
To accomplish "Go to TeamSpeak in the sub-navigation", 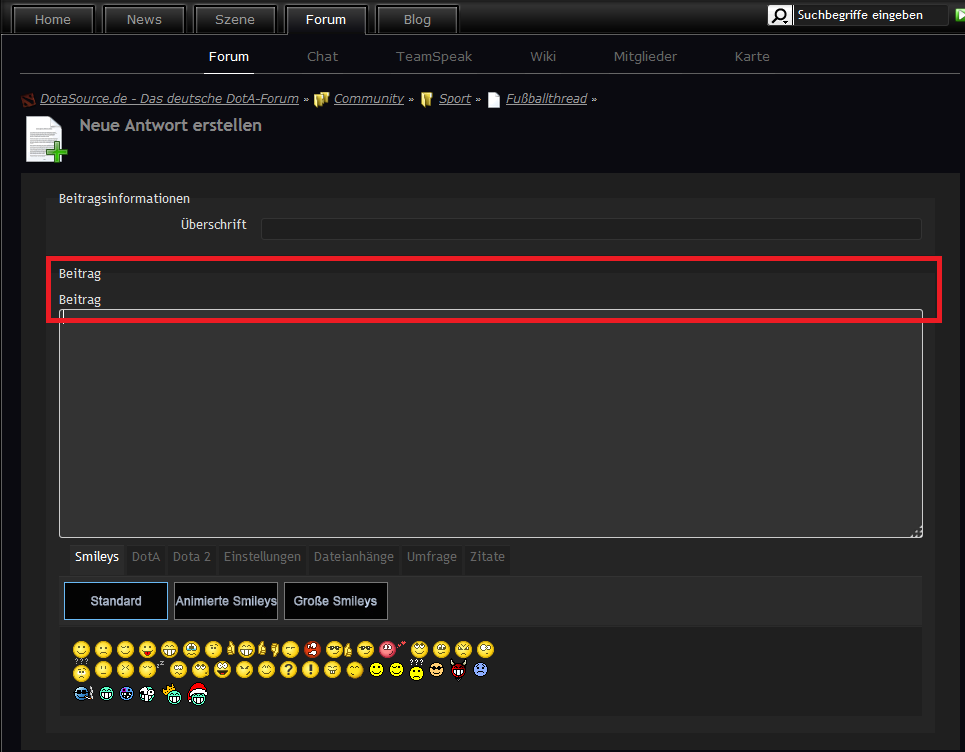I will pyautogui.click(x=434, y=57).
